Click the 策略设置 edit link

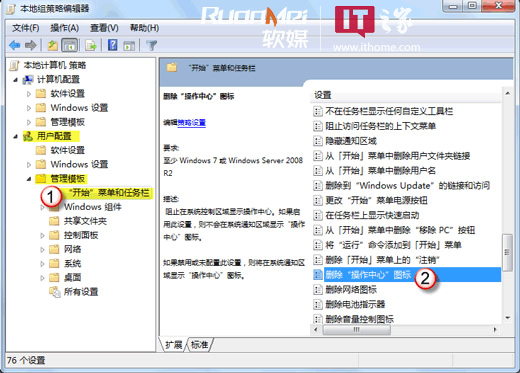click(x=192, y=123)
